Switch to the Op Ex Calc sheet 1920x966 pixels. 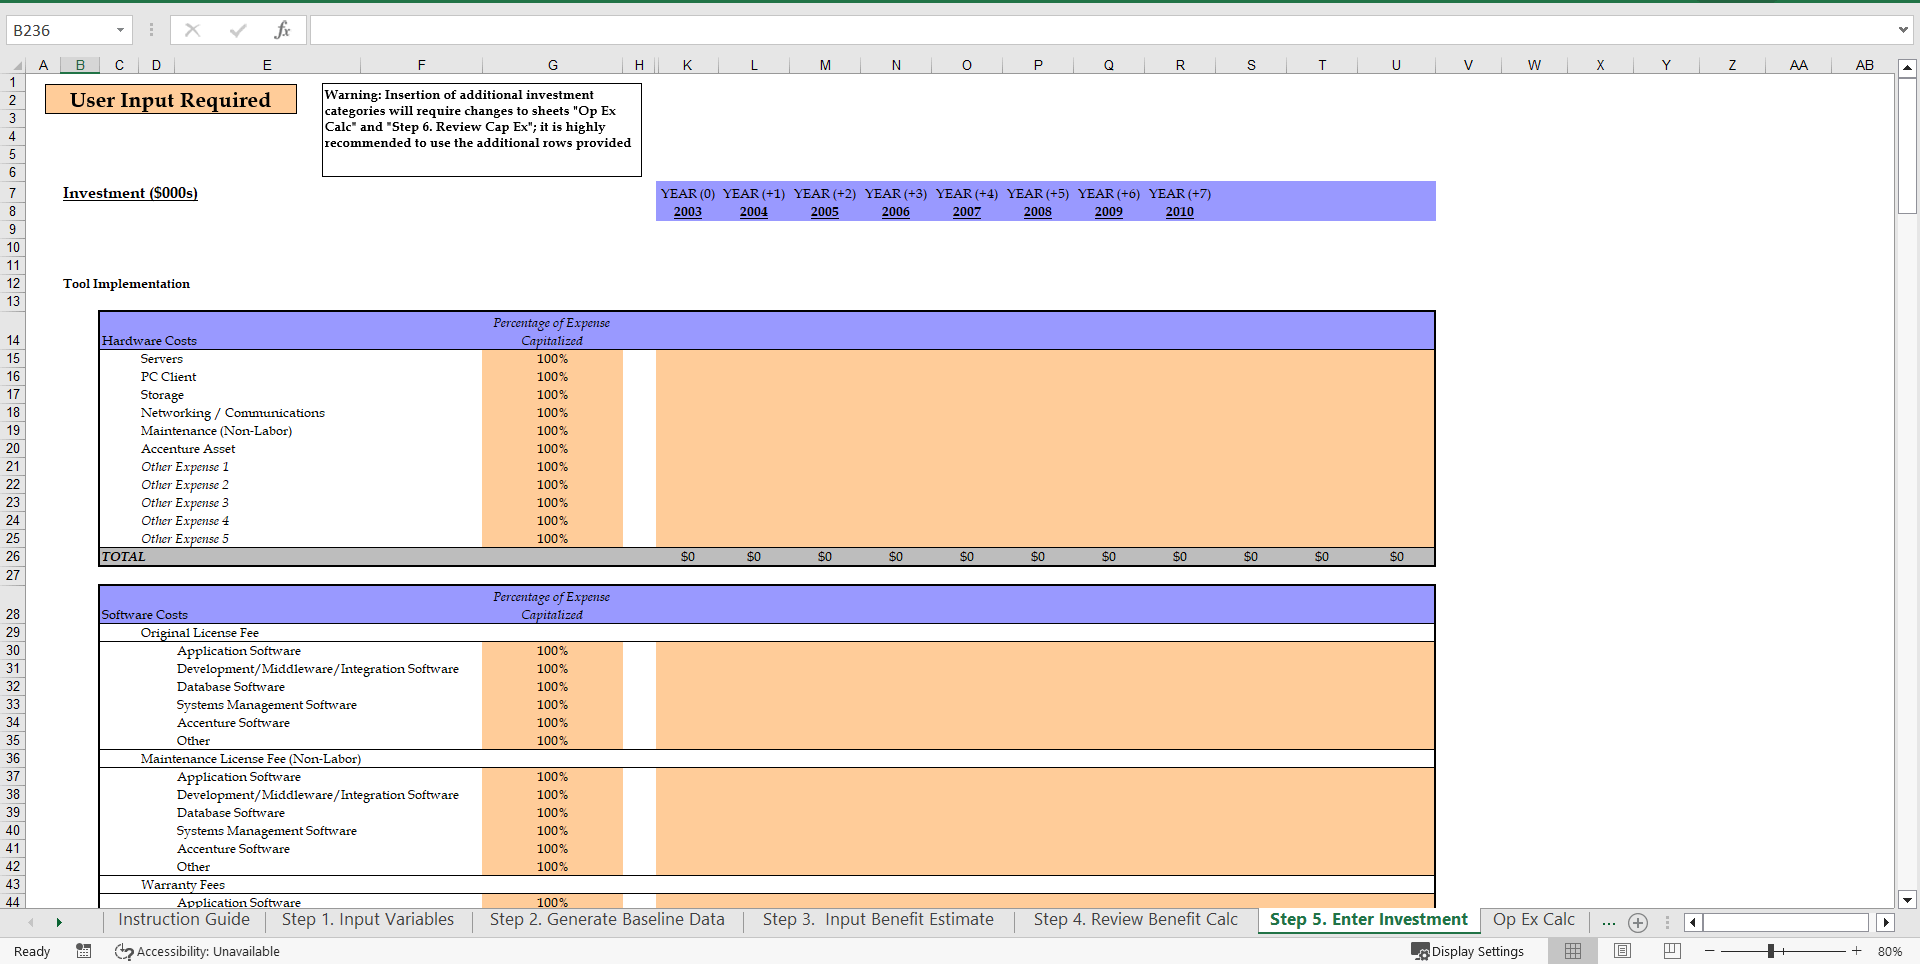(x=1533, y=919)
